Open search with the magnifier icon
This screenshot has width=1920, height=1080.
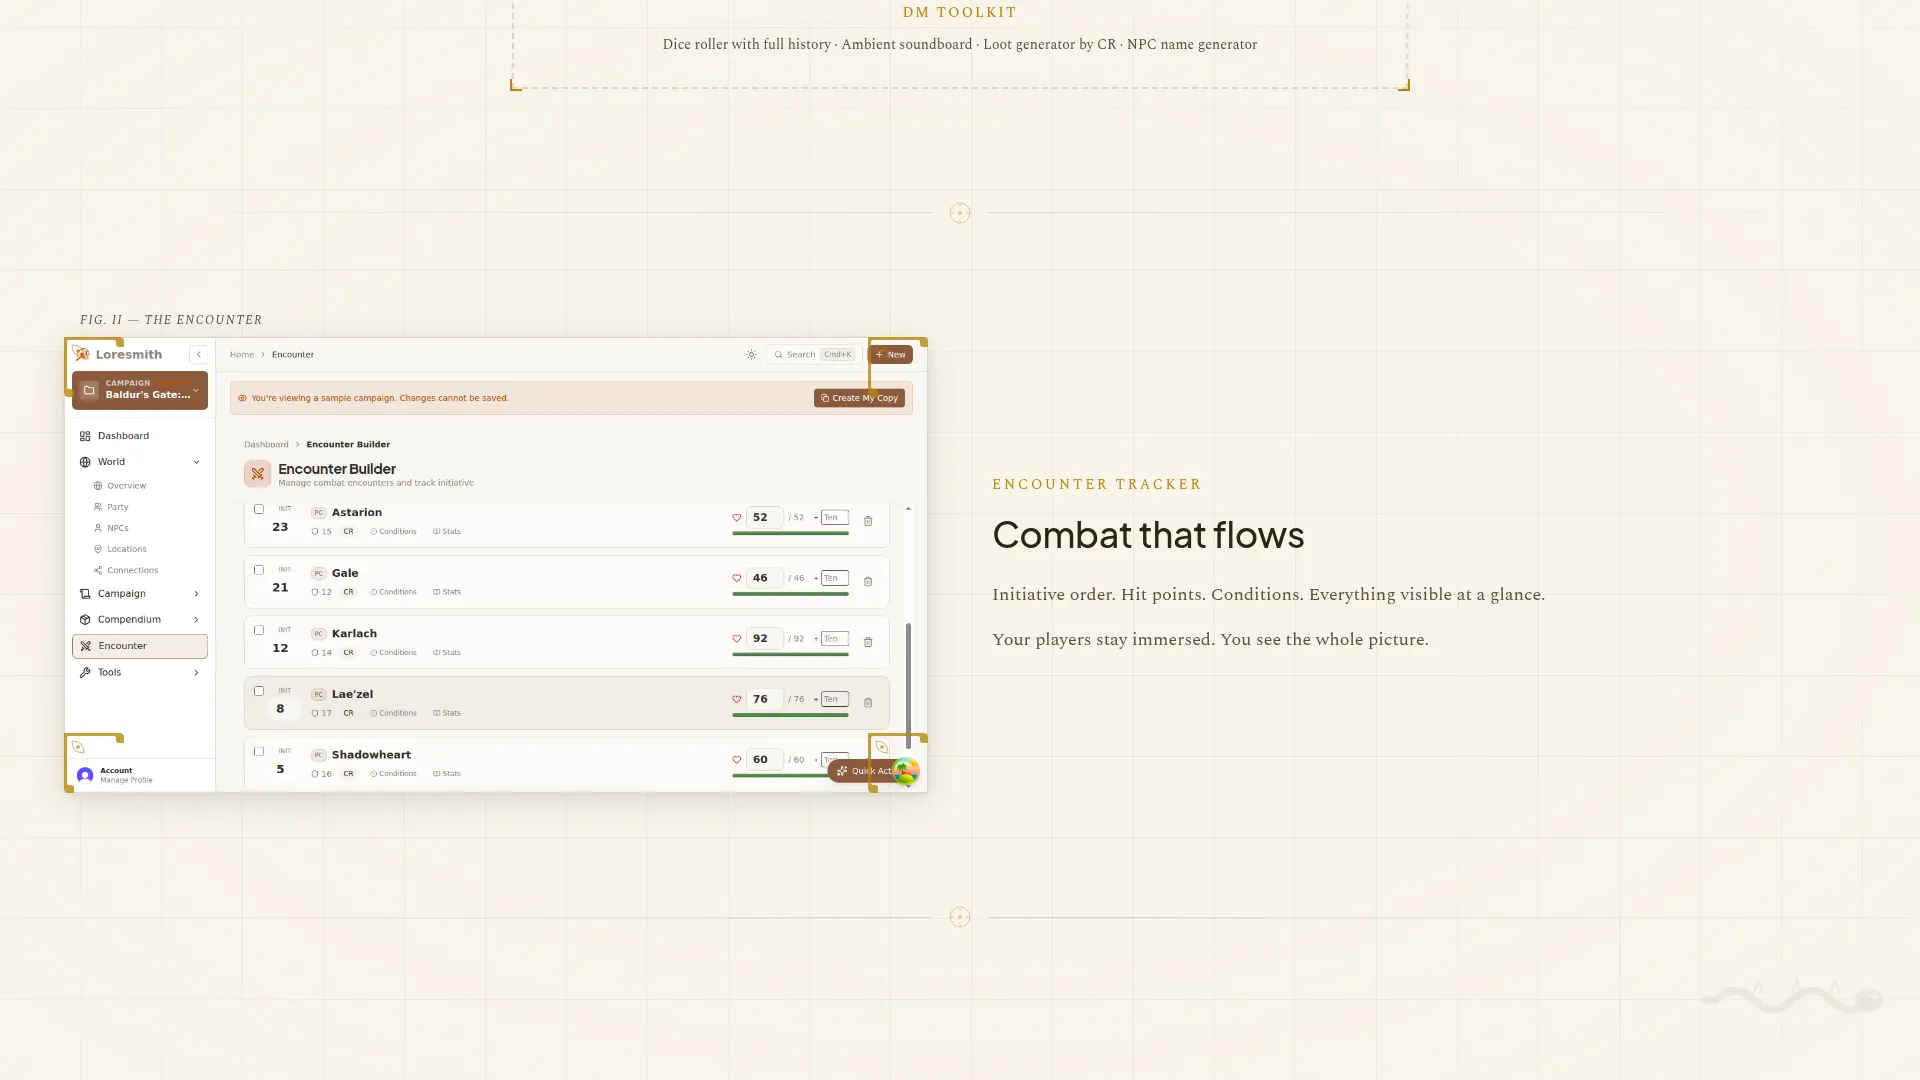tap(778, 354)
